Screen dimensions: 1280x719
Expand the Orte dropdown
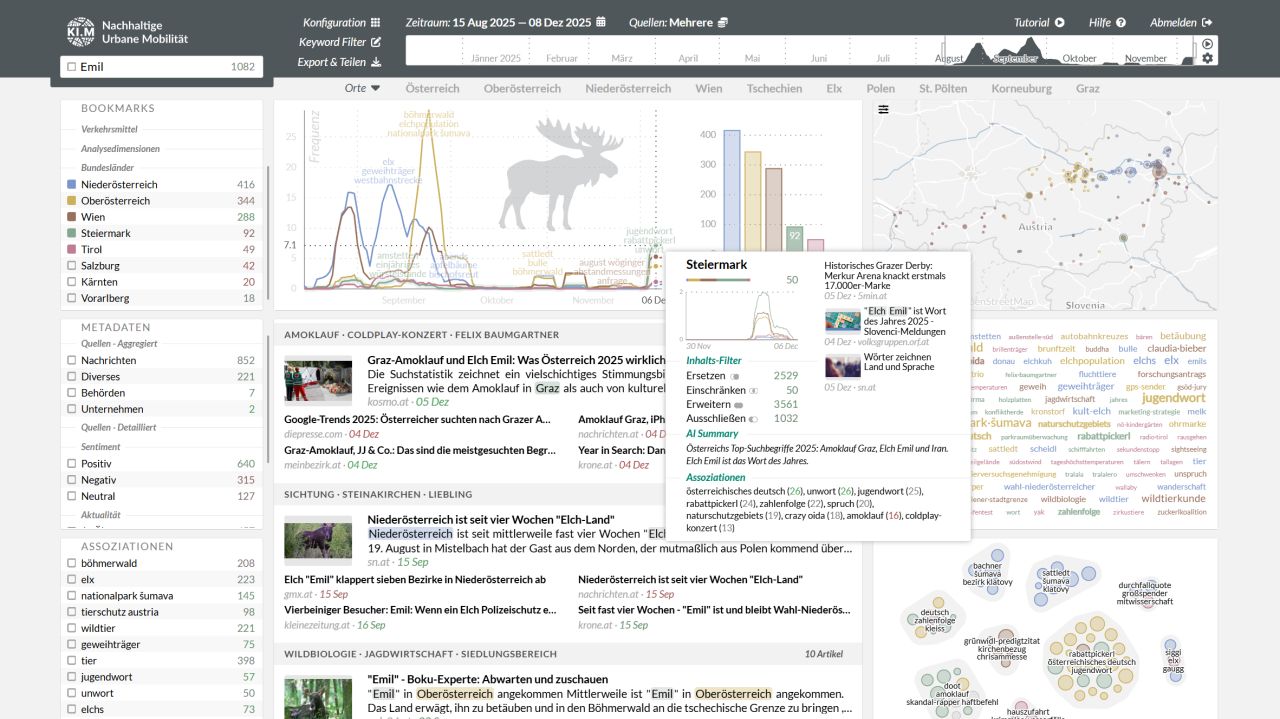(x=362, y=88)
